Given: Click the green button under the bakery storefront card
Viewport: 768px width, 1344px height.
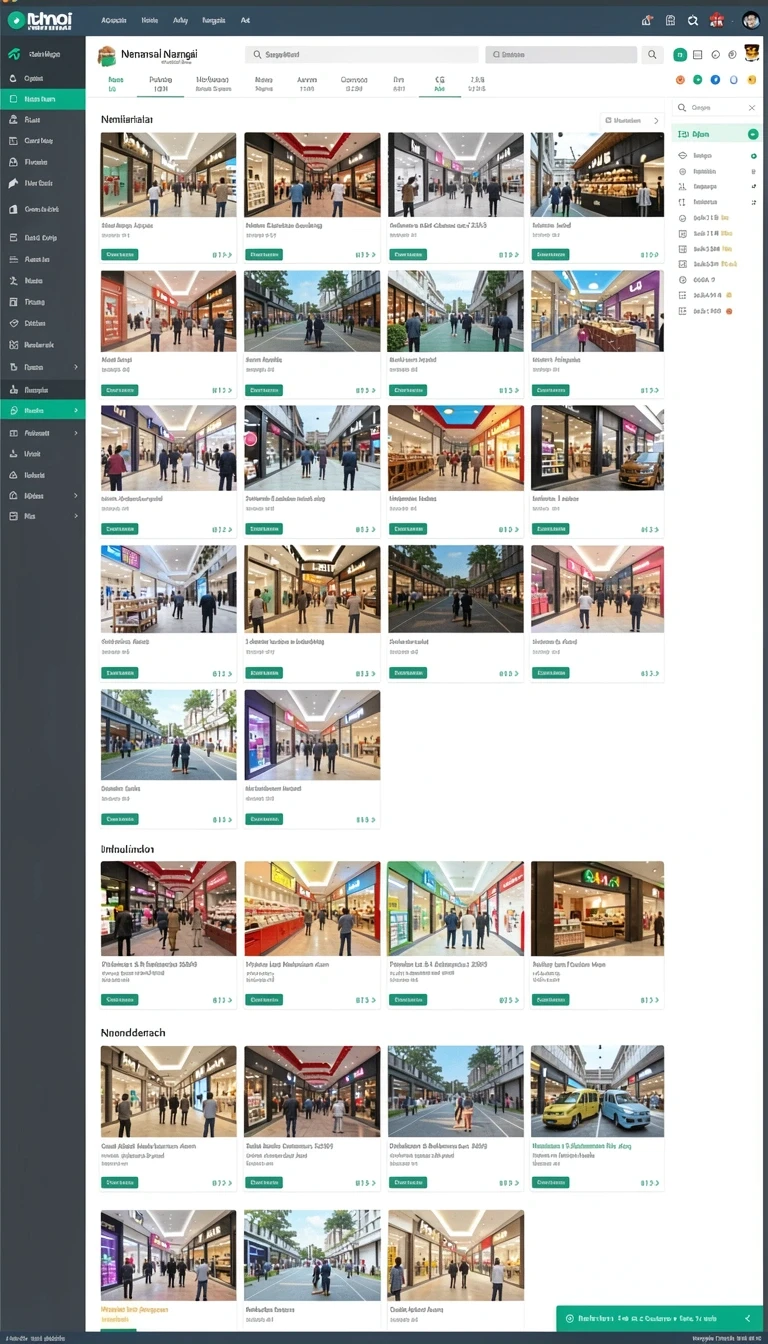Looking at the screenshot, I should pos(550,255).
